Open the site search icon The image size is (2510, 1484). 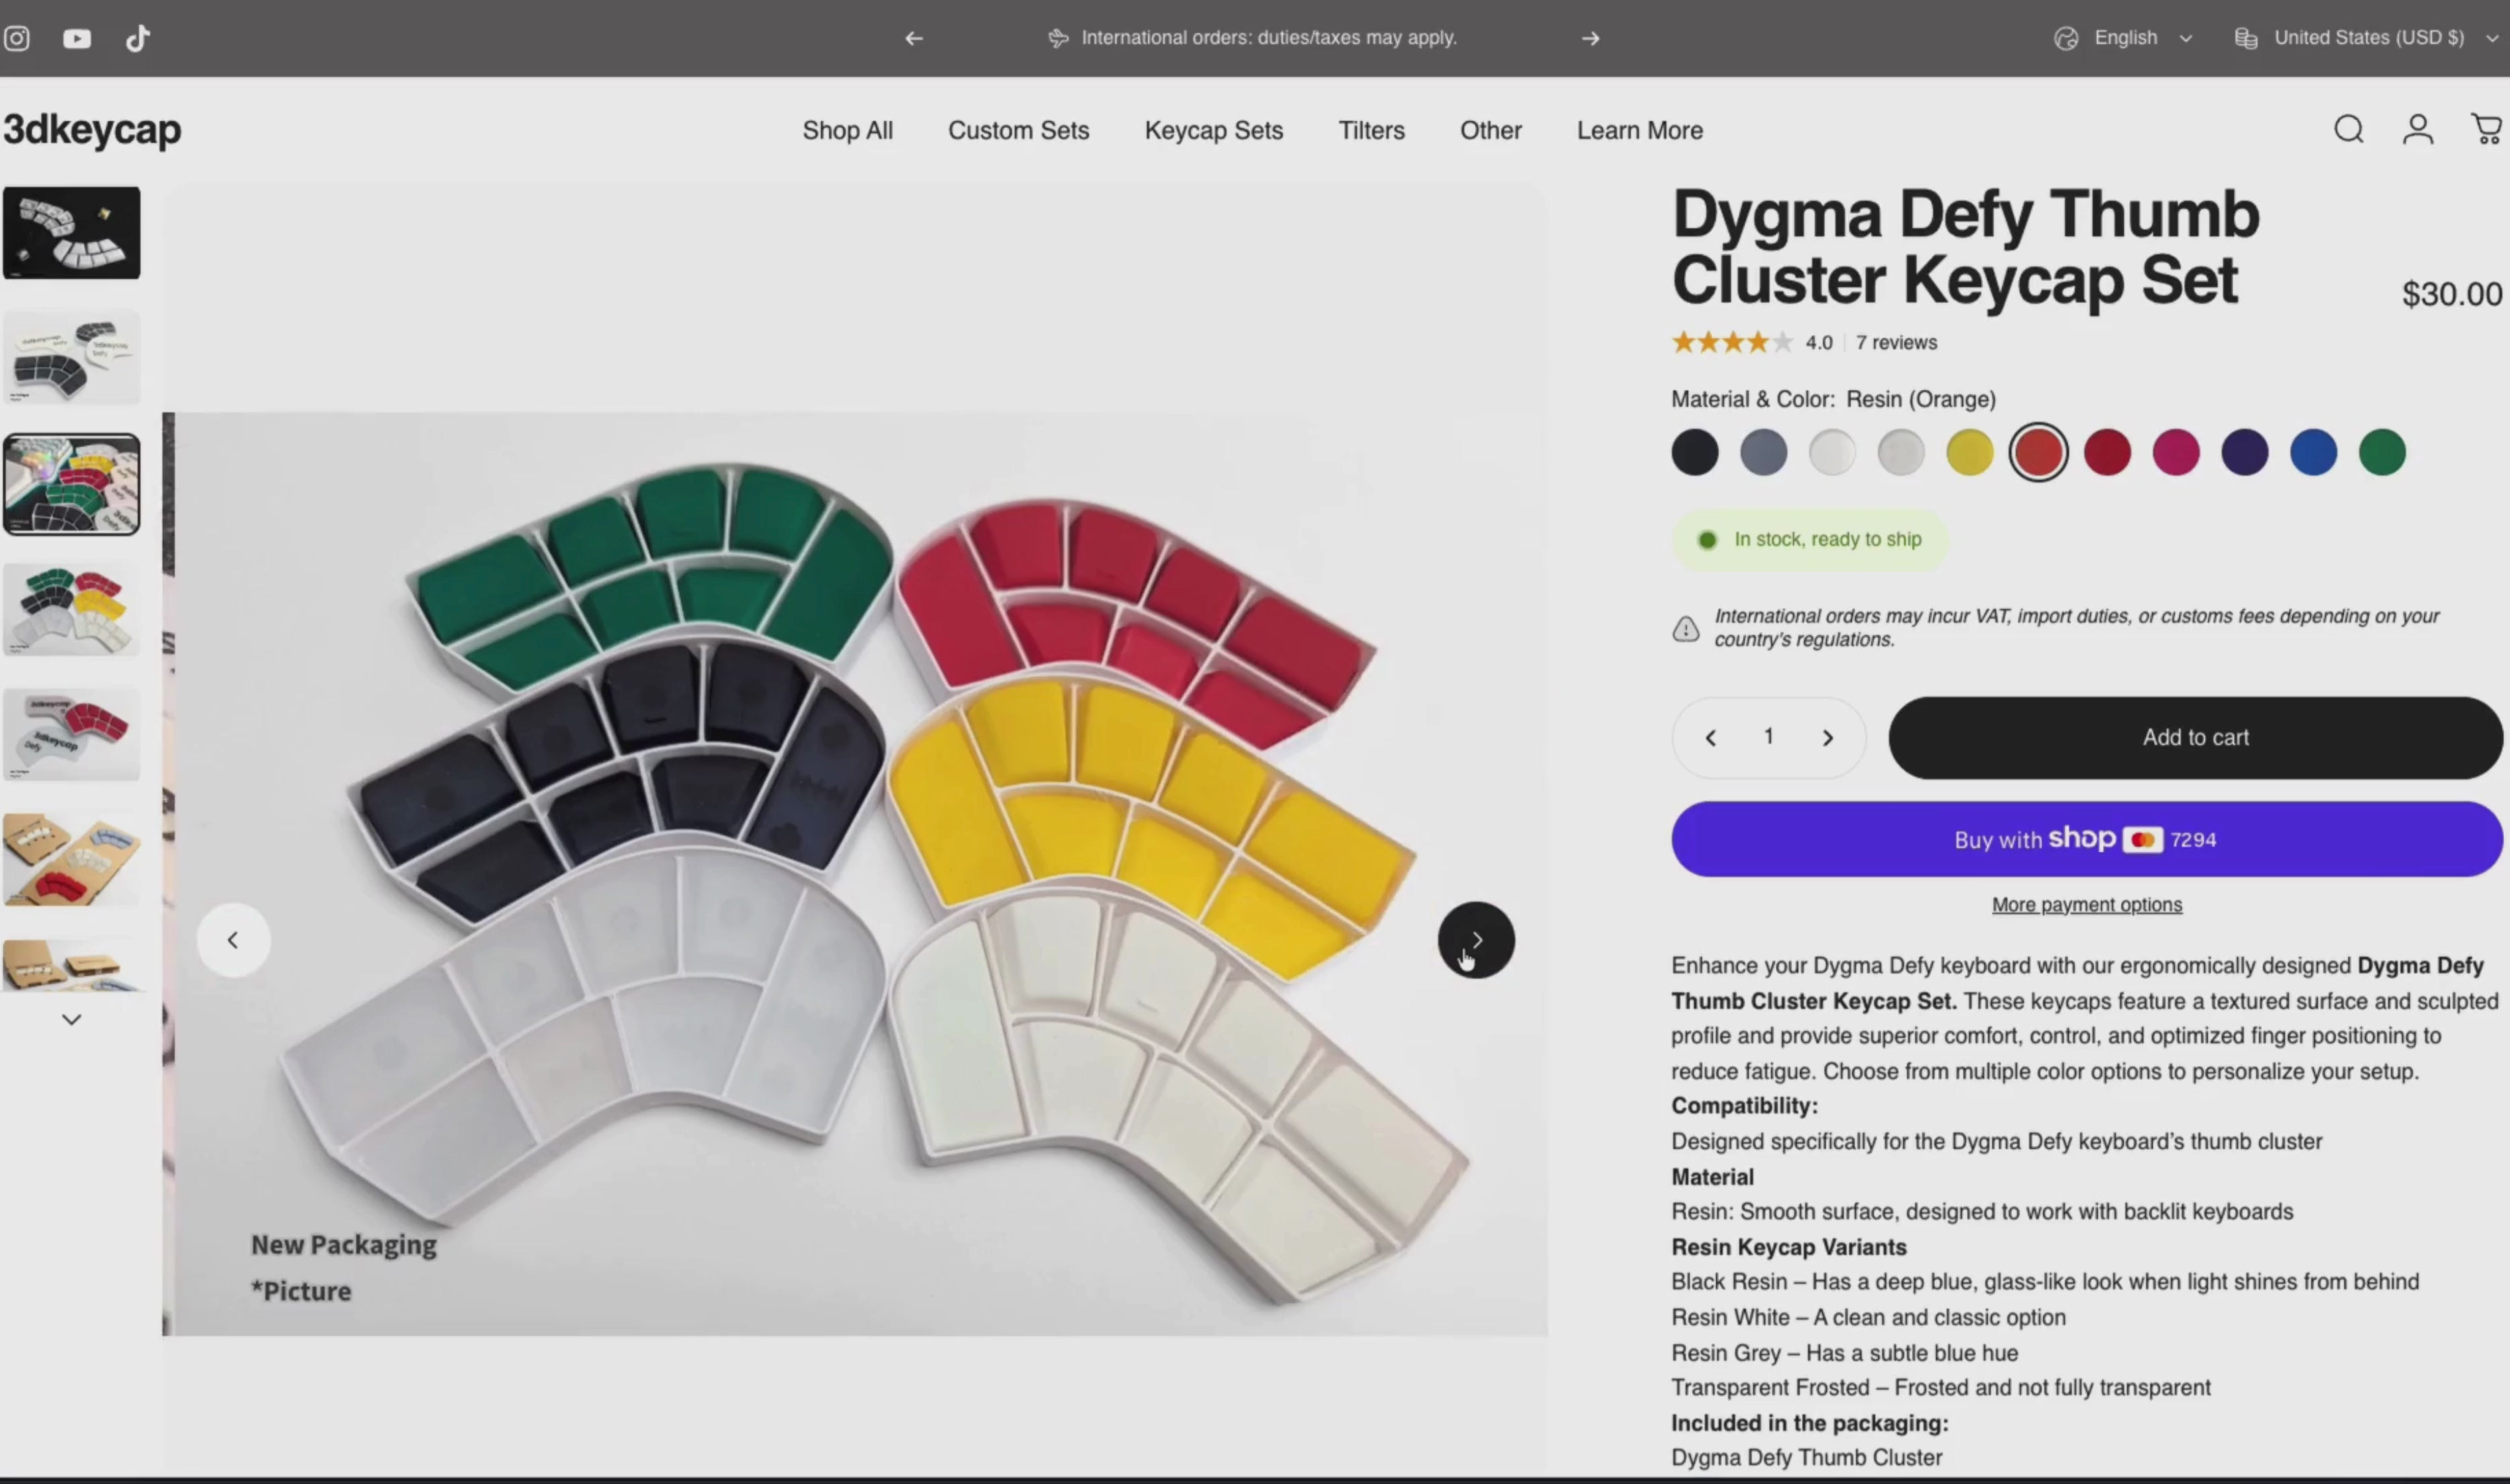(2349, 129)
